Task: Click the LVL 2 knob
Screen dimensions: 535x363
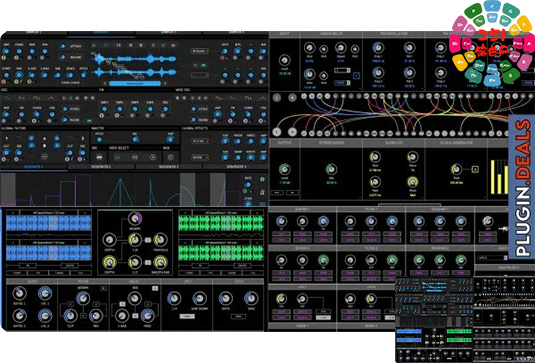Action: pyautogui.click(x=45, y=316)
